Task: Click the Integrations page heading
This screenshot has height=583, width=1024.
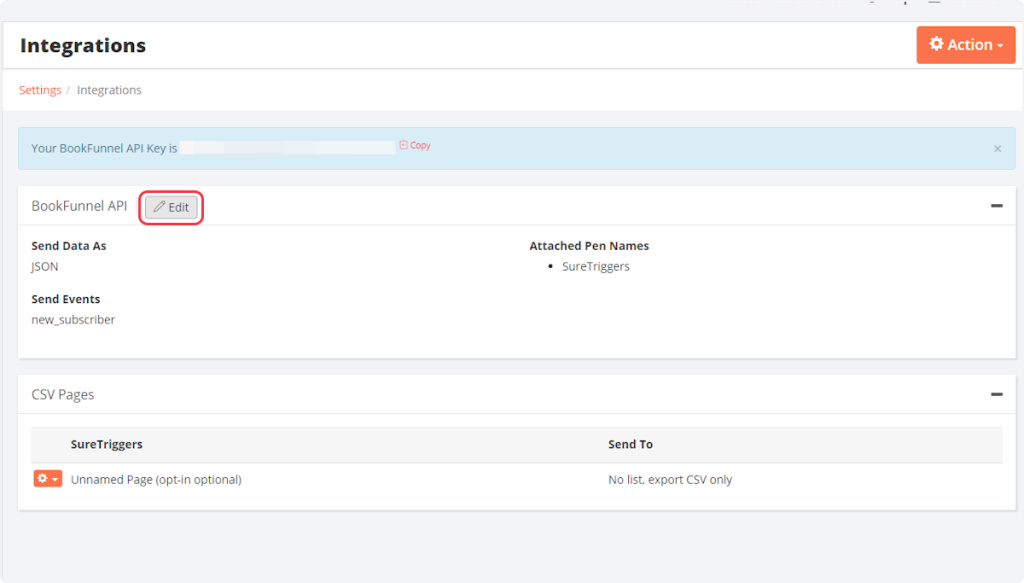Action: pyautogui.click(x=83, y=46)
